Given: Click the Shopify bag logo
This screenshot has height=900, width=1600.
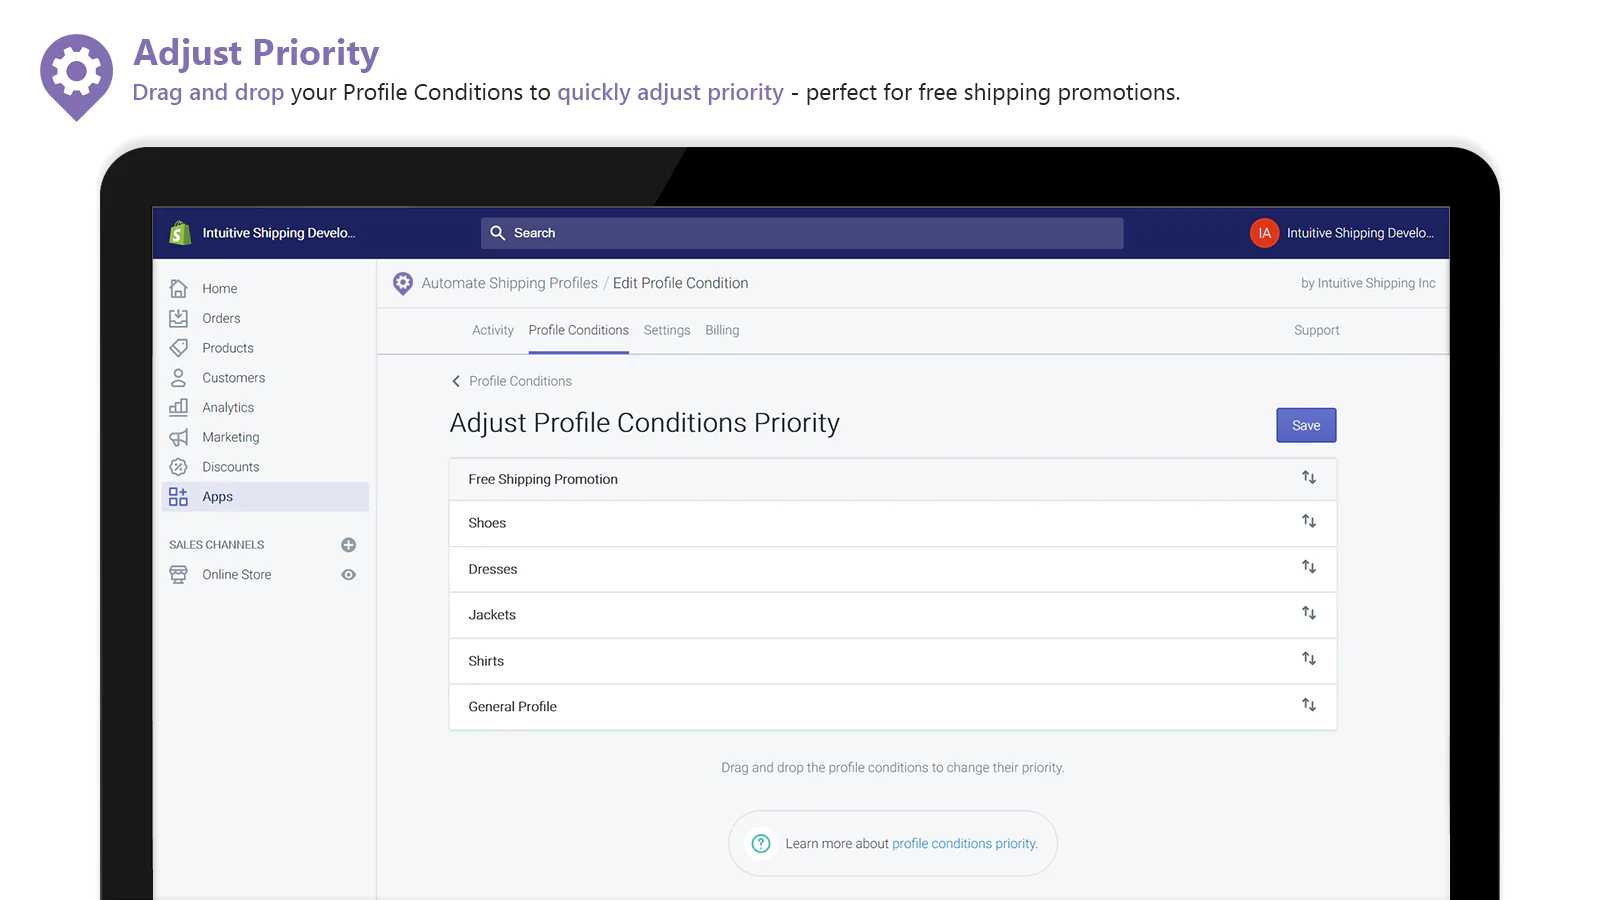Looking at the screenshot, I should 180,233.
